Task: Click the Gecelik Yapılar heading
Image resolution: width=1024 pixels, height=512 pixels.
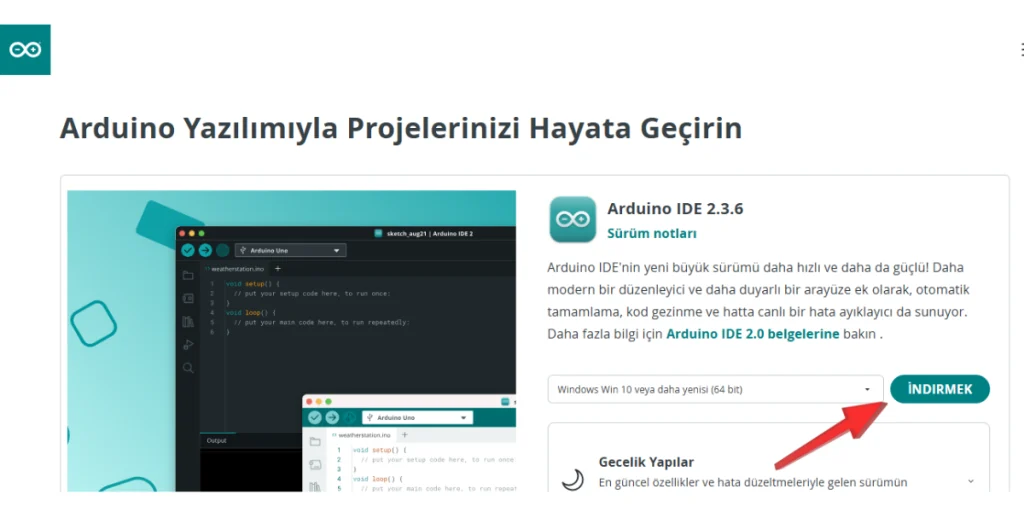Action: click(x=646, y=462)
